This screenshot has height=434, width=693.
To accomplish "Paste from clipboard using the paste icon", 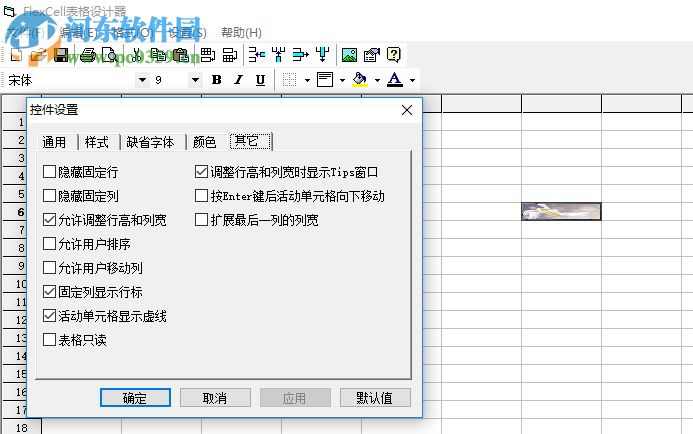I will pyautogui.click(x=180, y=55).
